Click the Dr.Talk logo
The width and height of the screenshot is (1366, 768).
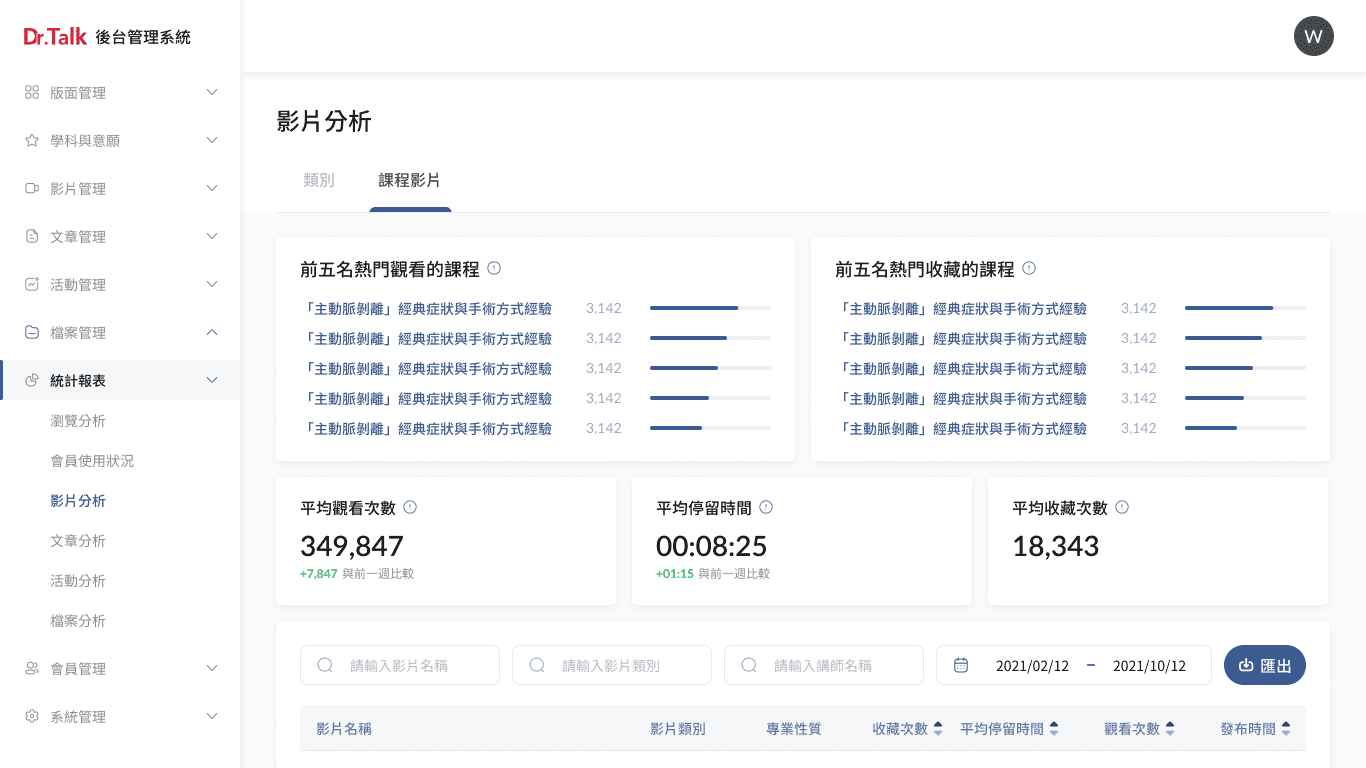click(56, 37)
